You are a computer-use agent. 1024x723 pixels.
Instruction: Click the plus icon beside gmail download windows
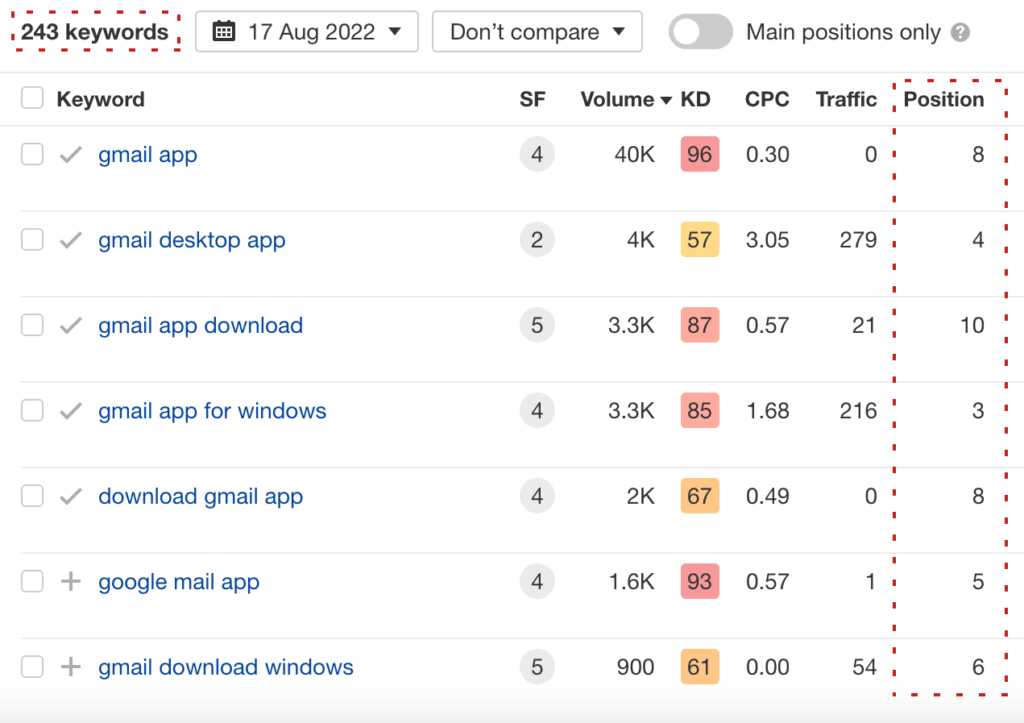pos(70,667)
